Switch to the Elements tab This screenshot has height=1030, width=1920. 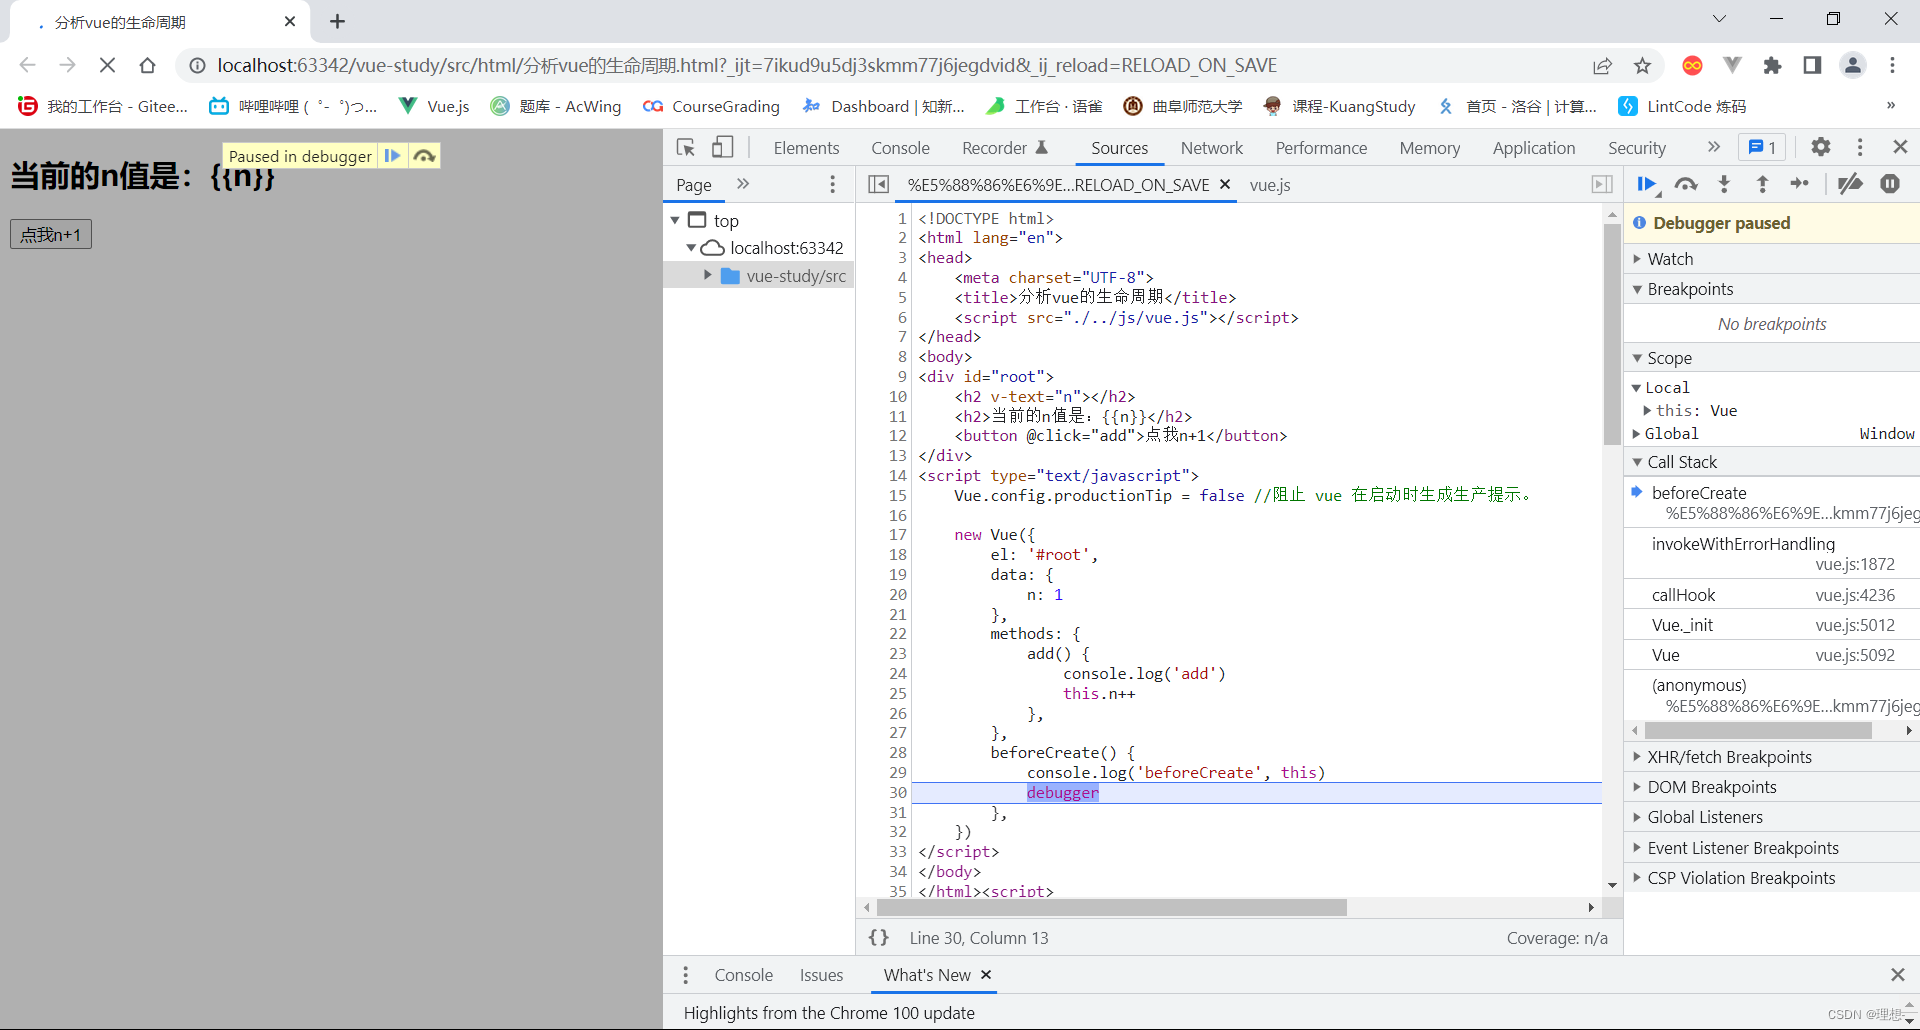(806, 148)
